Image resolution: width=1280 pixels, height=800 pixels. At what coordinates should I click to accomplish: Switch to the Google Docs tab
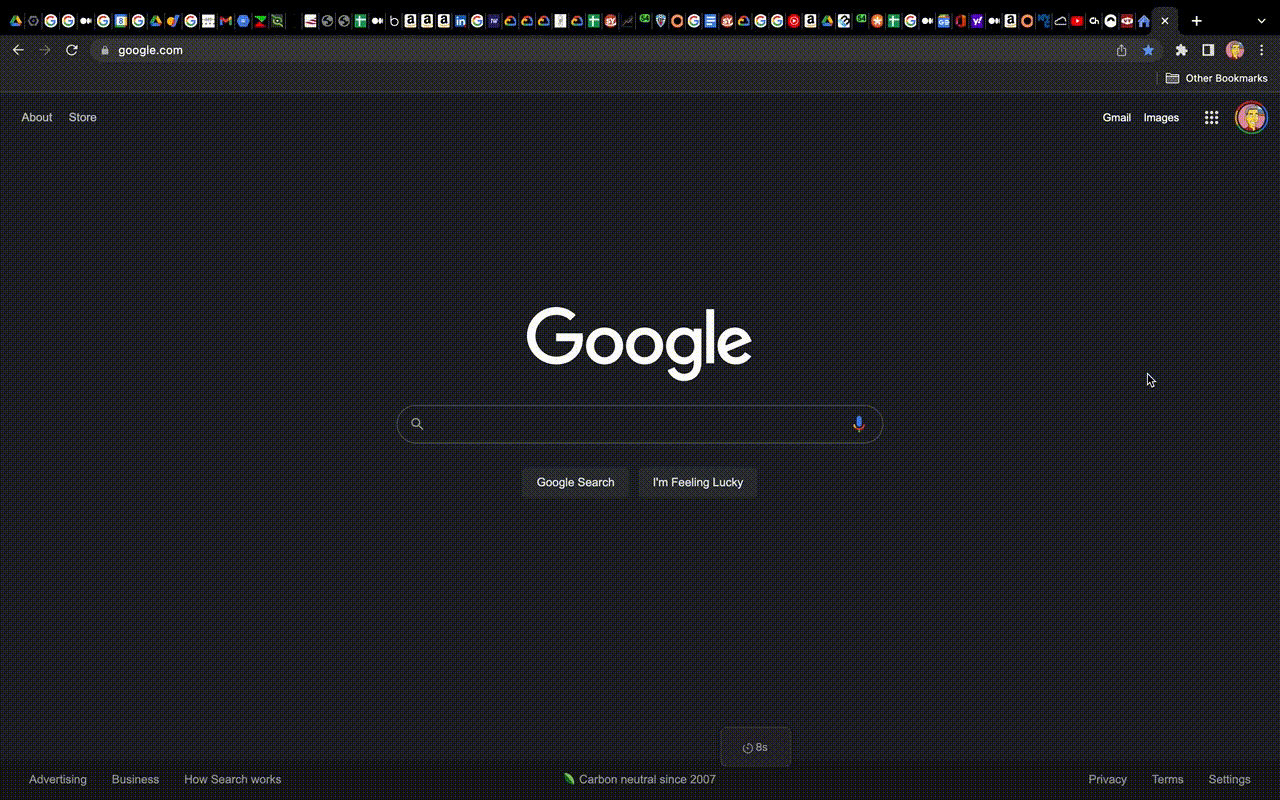point(710,21)
